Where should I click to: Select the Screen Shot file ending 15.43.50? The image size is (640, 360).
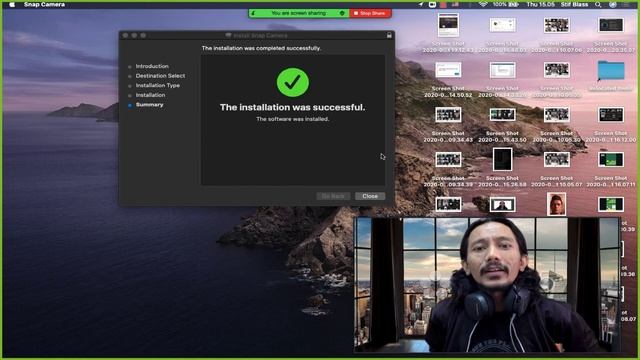coord(502,115)
